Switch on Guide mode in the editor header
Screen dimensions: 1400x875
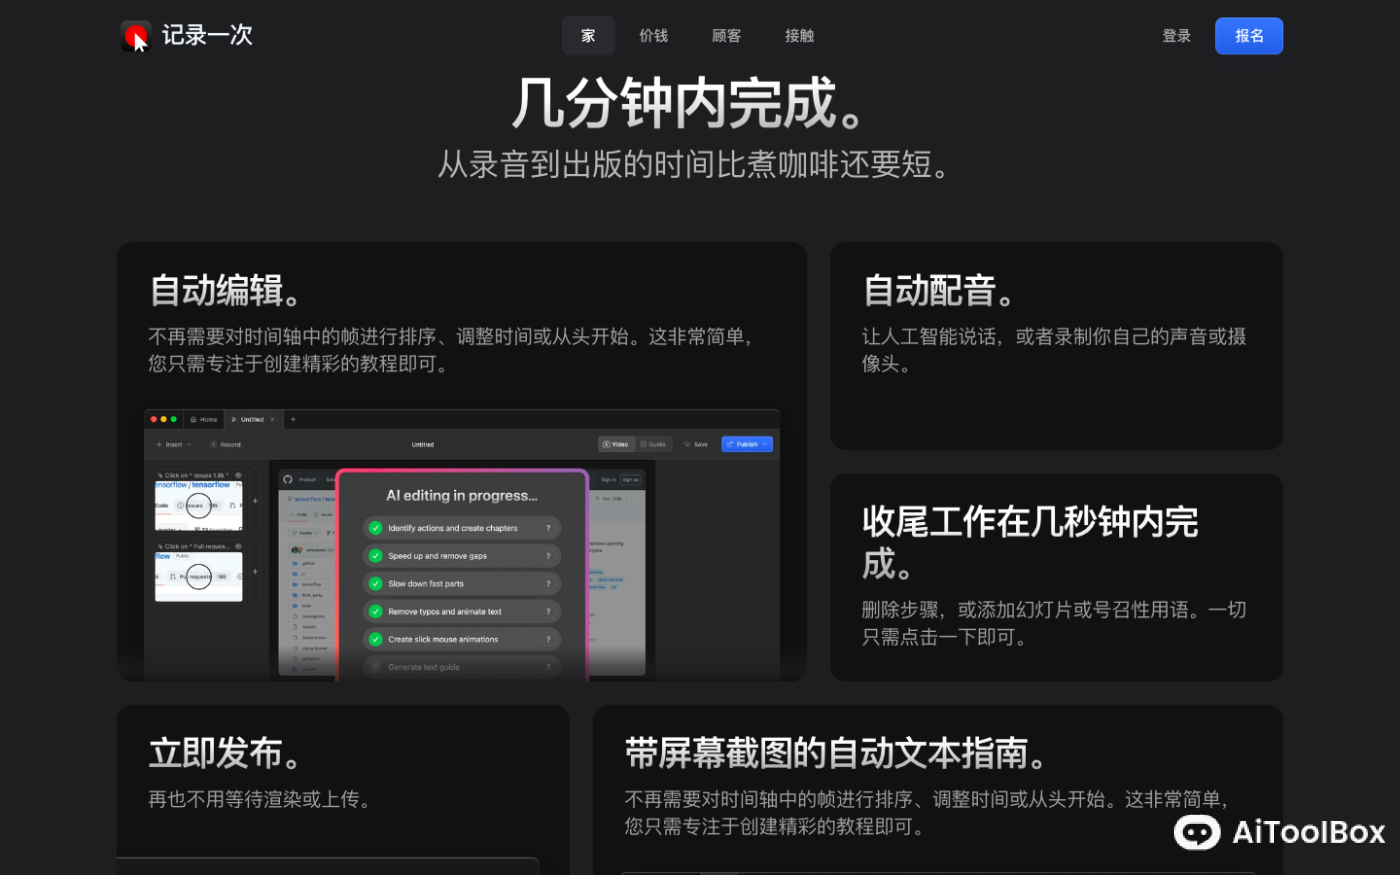(654, 444)
